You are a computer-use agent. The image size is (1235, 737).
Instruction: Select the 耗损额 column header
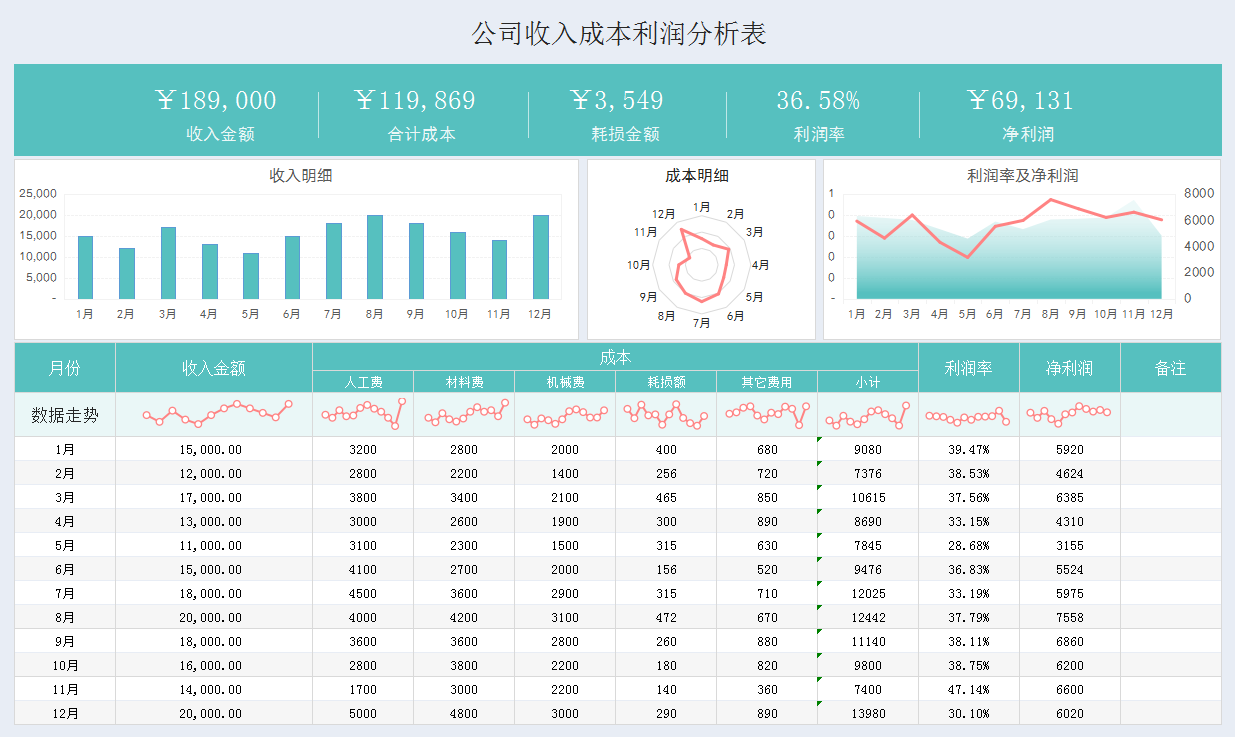click(665, 381)
